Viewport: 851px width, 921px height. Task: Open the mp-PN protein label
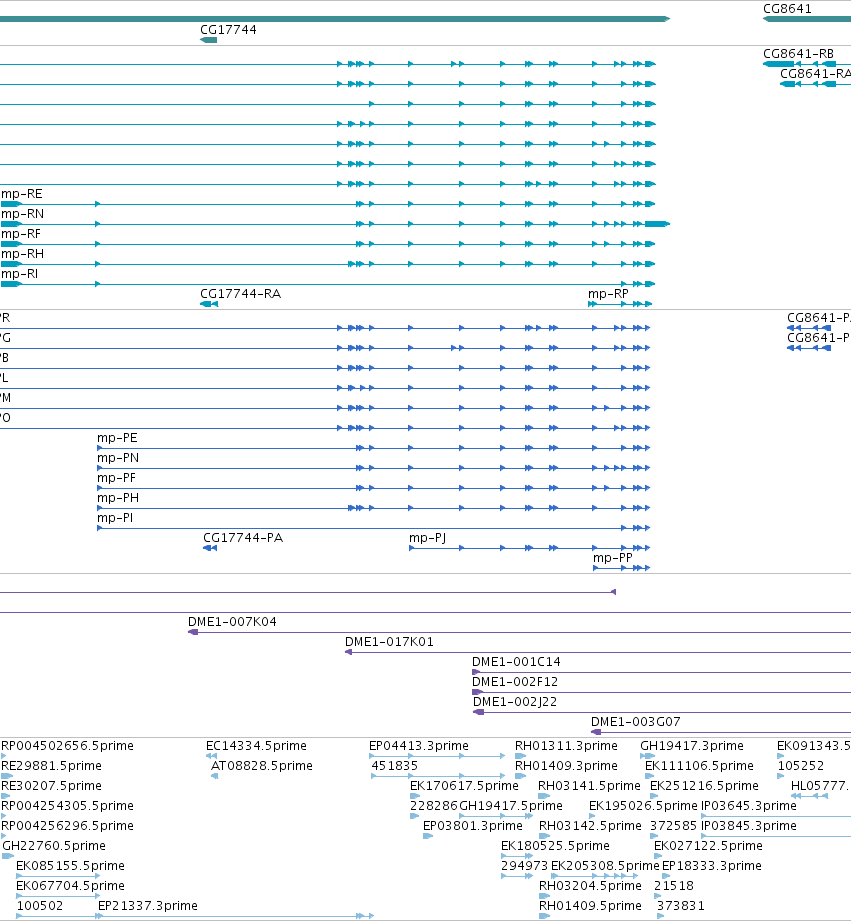[x=118, y=458]
